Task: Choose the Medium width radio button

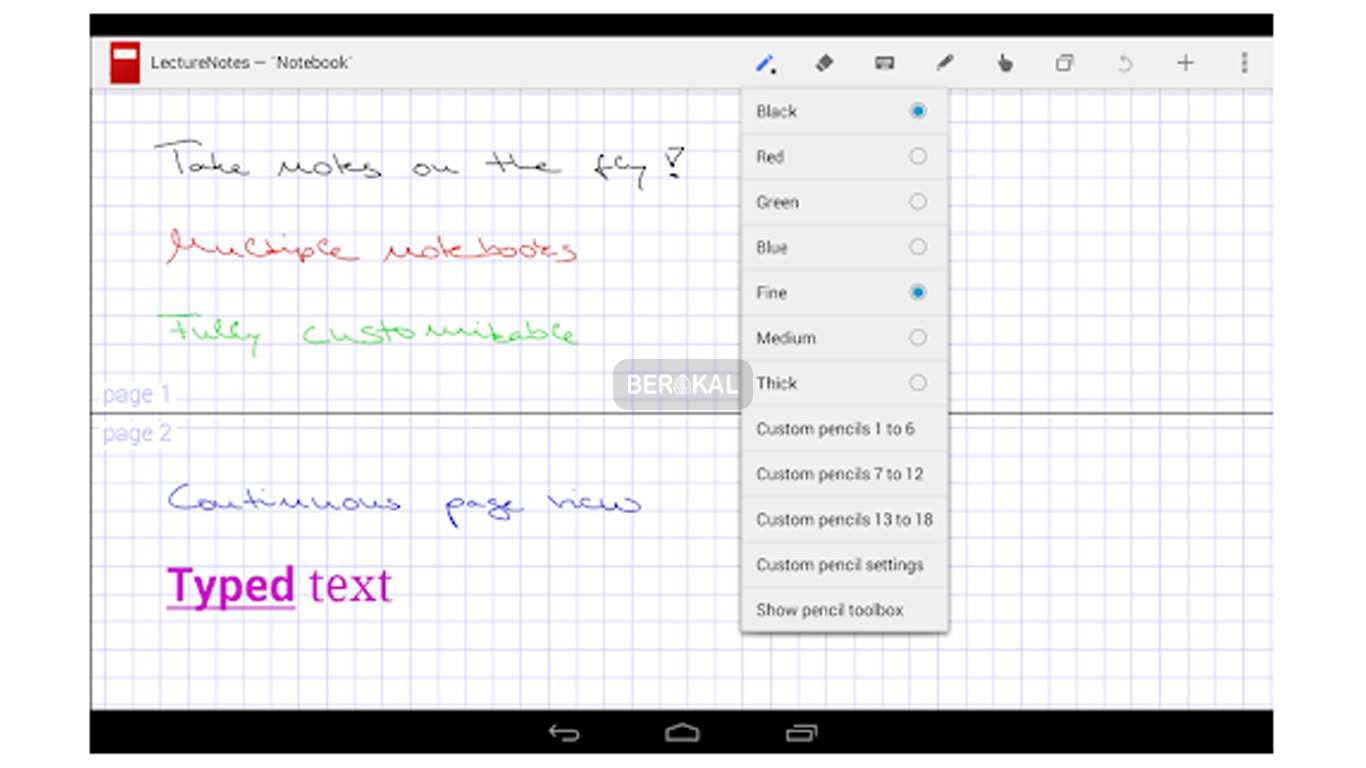Action: 917,338
